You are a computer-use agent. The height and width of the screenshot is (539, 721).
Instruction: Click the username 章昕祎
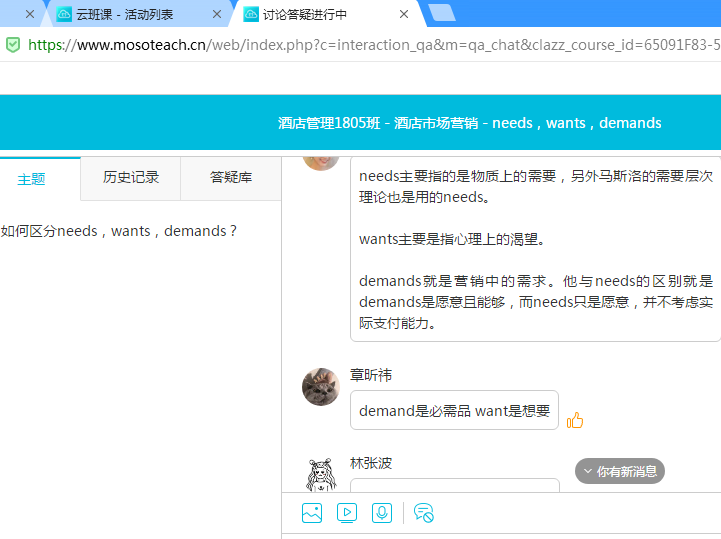(x=371, y=375)
